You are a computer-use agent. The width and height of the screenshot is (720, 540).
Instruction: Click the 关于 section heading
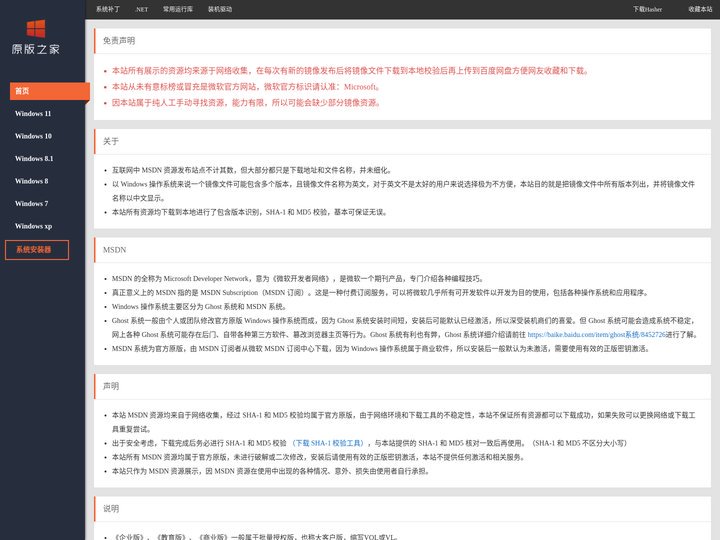point(111,141)
